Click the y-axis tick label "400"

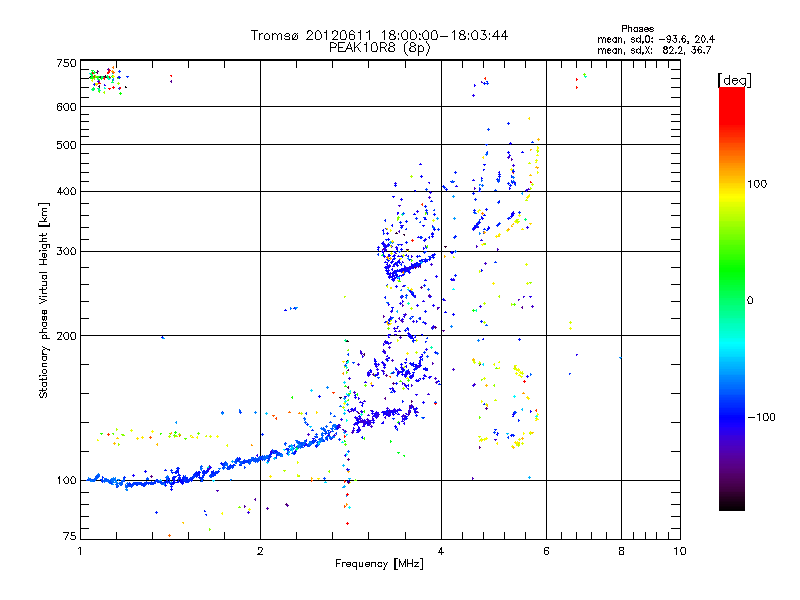[x=66, y=191]
